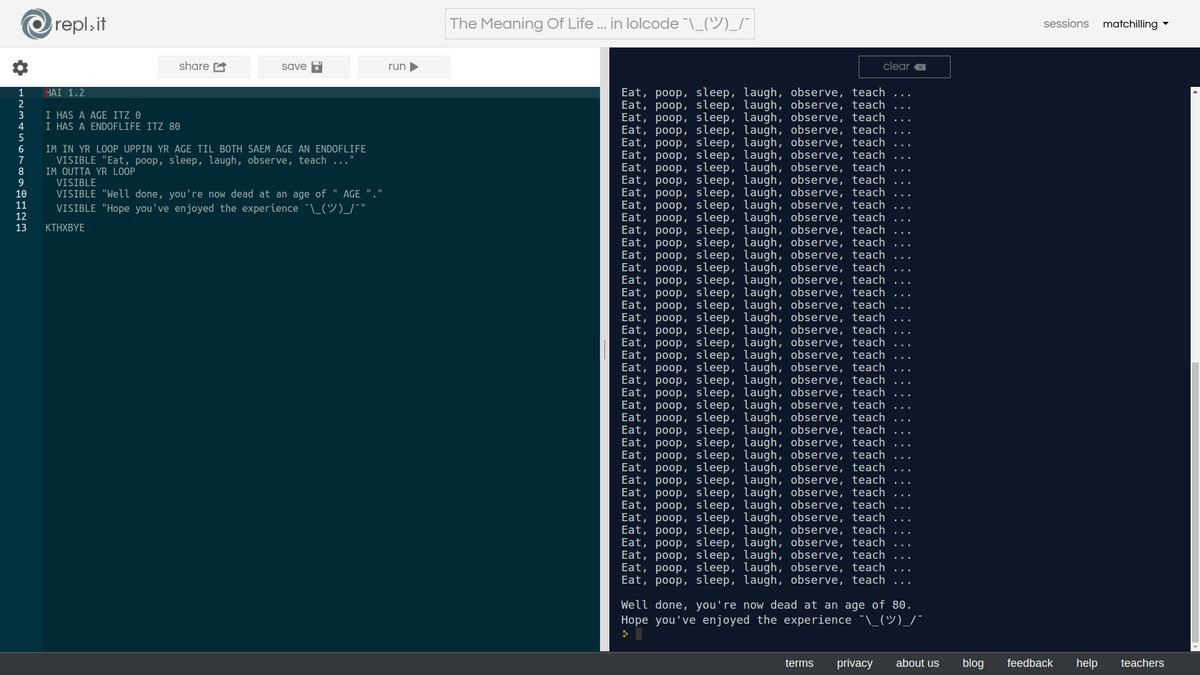Viewport: 1200px width, 675px height.
Task: Open the teachers footer link
Action: tap(1142, 663)
